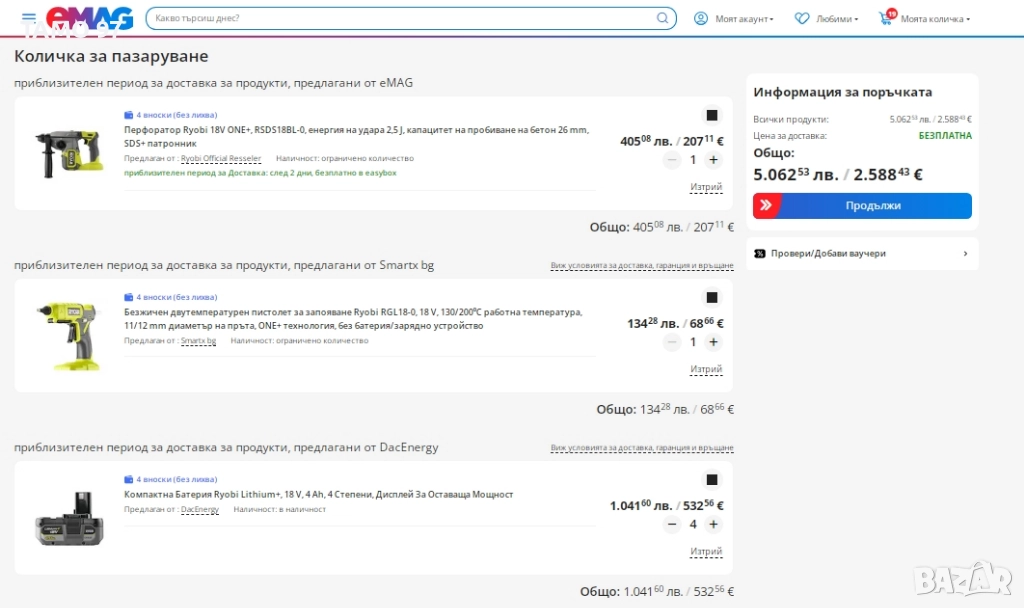Toggle checkbox for Ryobi battery item
The image size is (1024, 608).
point(712,480)
